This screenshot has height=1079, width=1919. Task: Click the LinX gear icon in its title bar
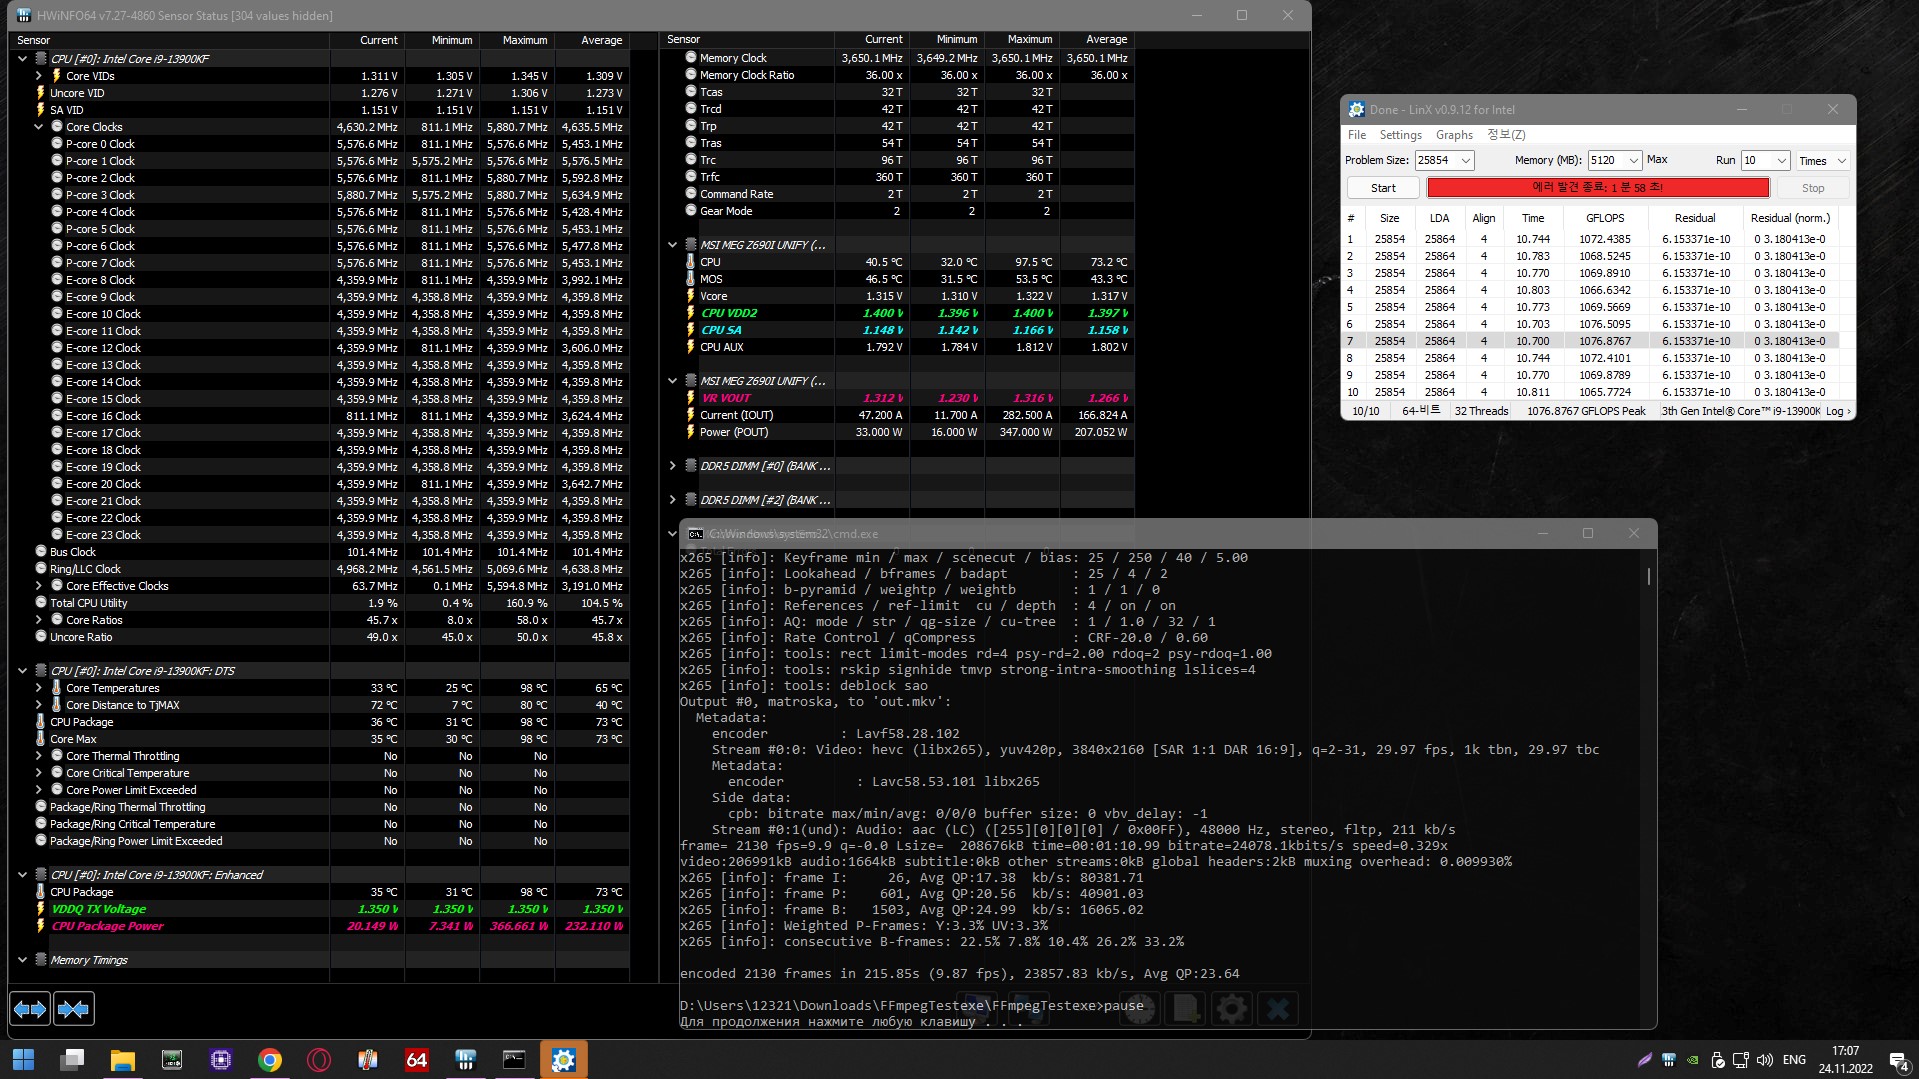pyautogui.click(x=1356, y=109)
